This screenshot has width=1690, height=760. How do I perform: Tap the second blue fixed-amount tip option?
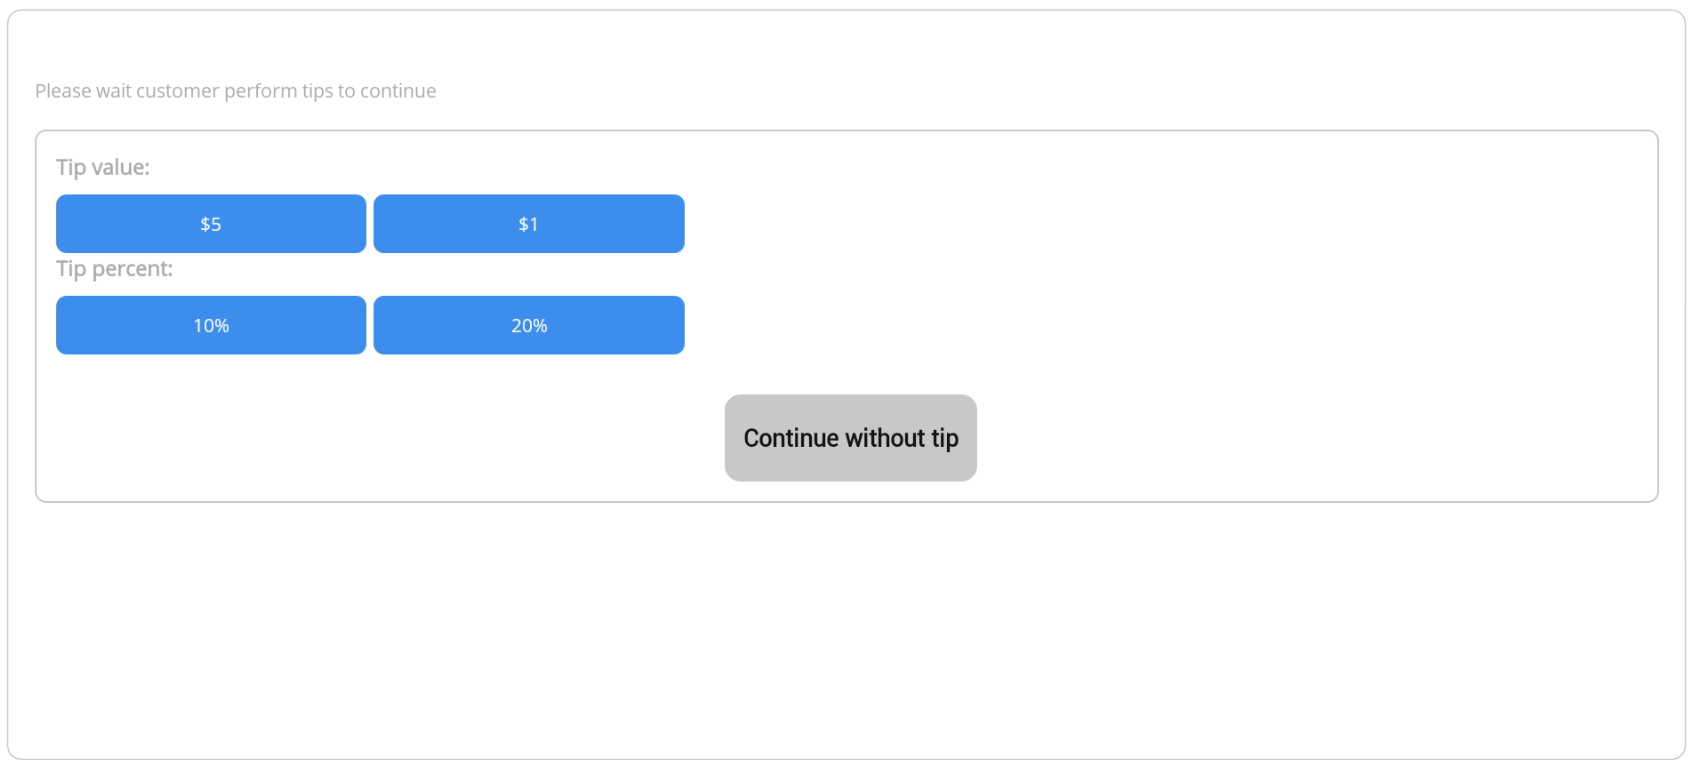point(529,224)
